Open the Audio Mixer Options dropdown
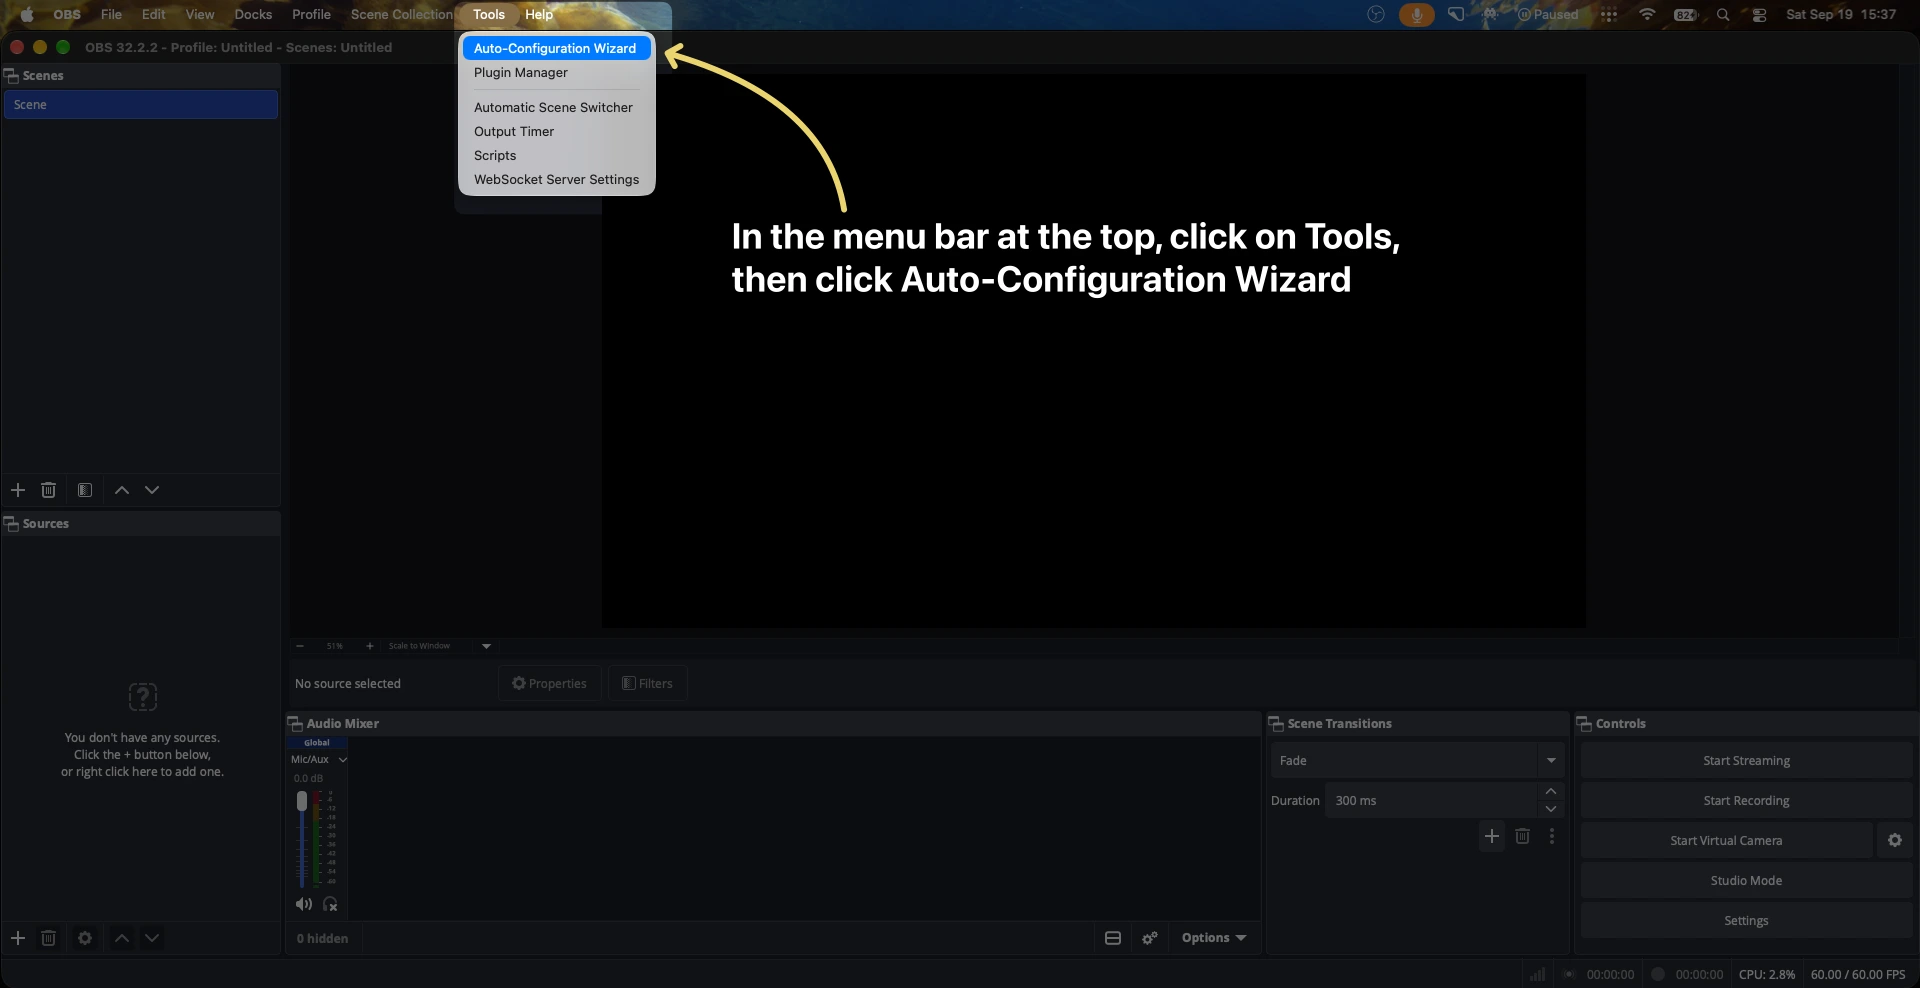 click(1213, 938)
